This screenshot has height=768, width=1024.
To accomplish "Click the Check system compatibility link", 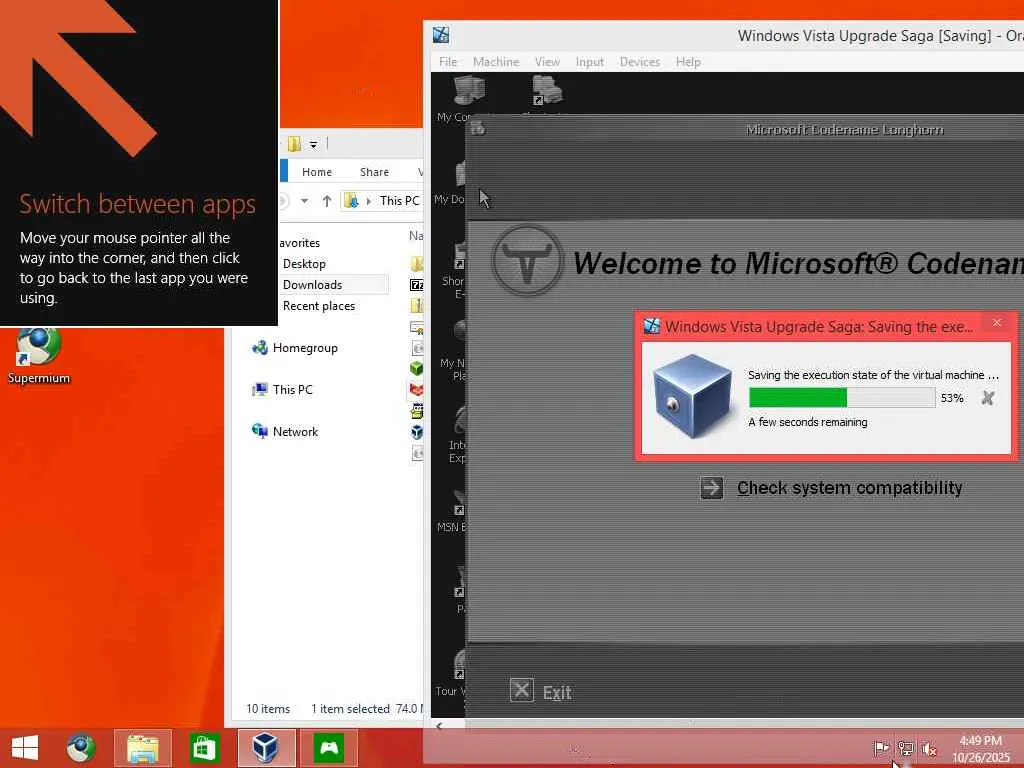I will tap(850, 488).
